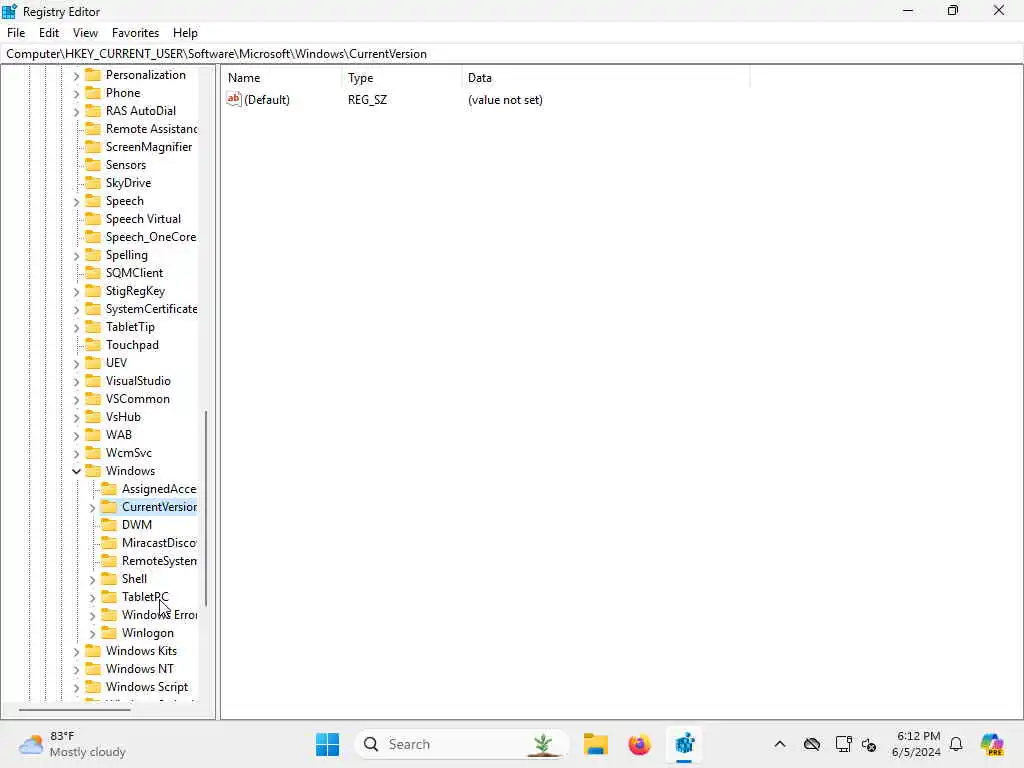Click the tree pane vertical scrollbar
The height and width of the screenshot is (768, 1024).
206,508
